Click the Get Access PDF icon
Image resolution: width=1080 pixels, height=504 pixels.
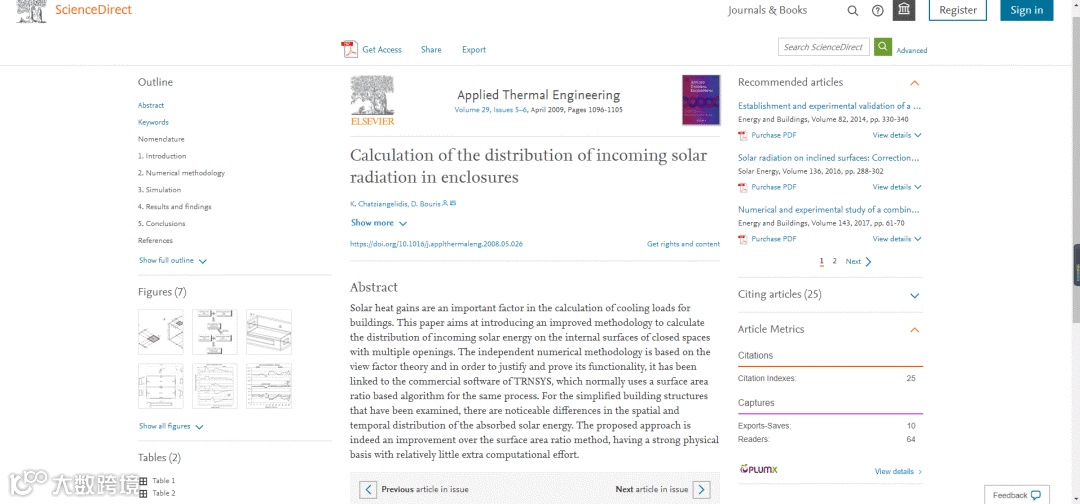(349, 49)
